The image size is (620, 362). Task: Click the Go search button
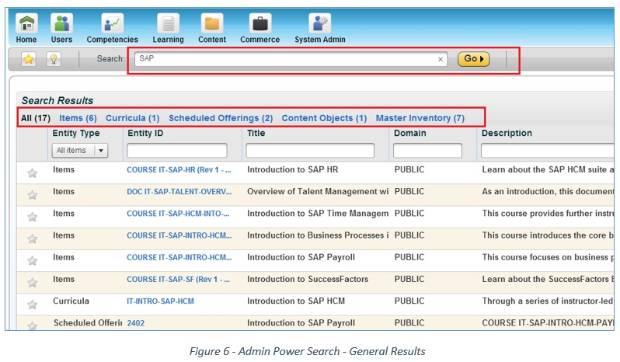pyautogui.click(x=473, y=59)
